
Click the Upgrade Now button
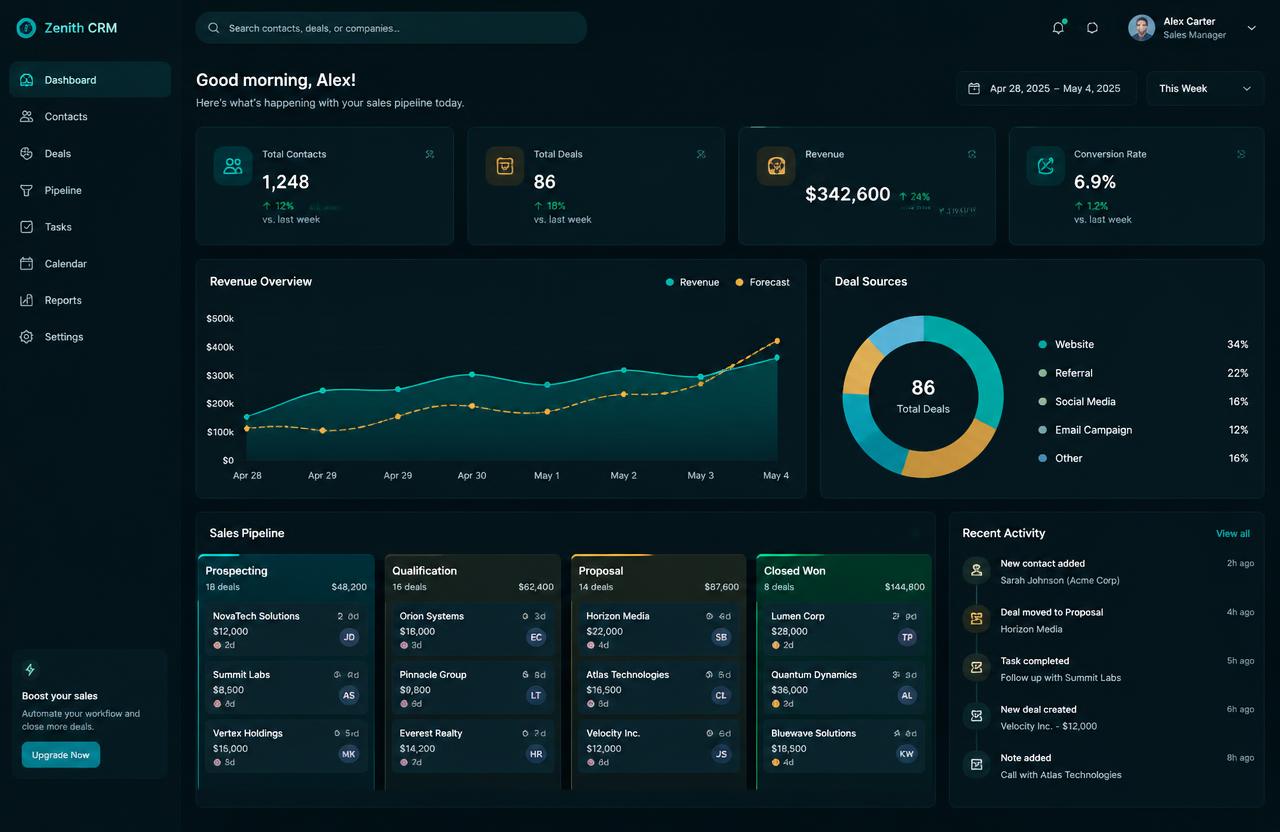[x=61, y=755]
